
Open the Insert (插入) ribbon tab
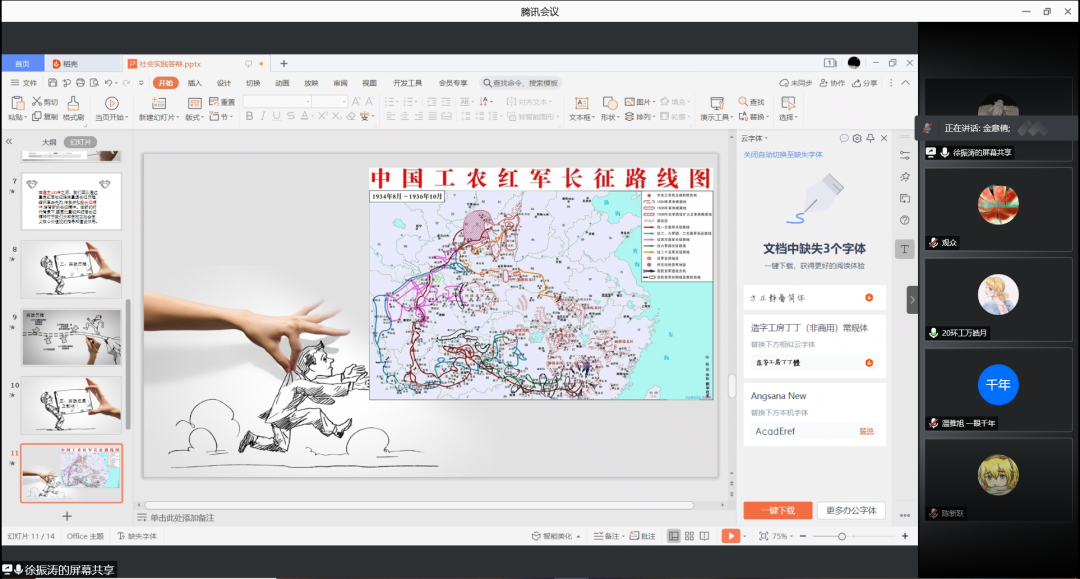coord(194,83)
